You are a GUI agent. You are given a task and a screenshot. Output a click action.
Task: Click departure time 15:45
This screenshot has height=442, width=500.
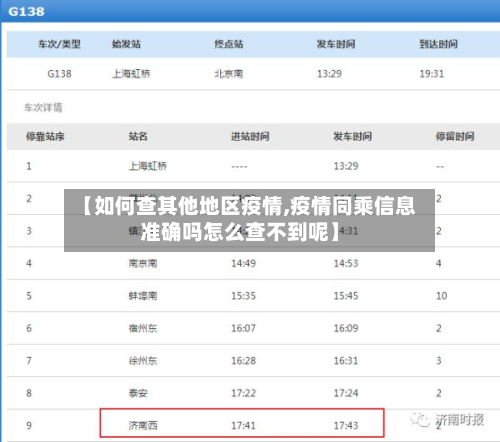[x=346, y=296]
